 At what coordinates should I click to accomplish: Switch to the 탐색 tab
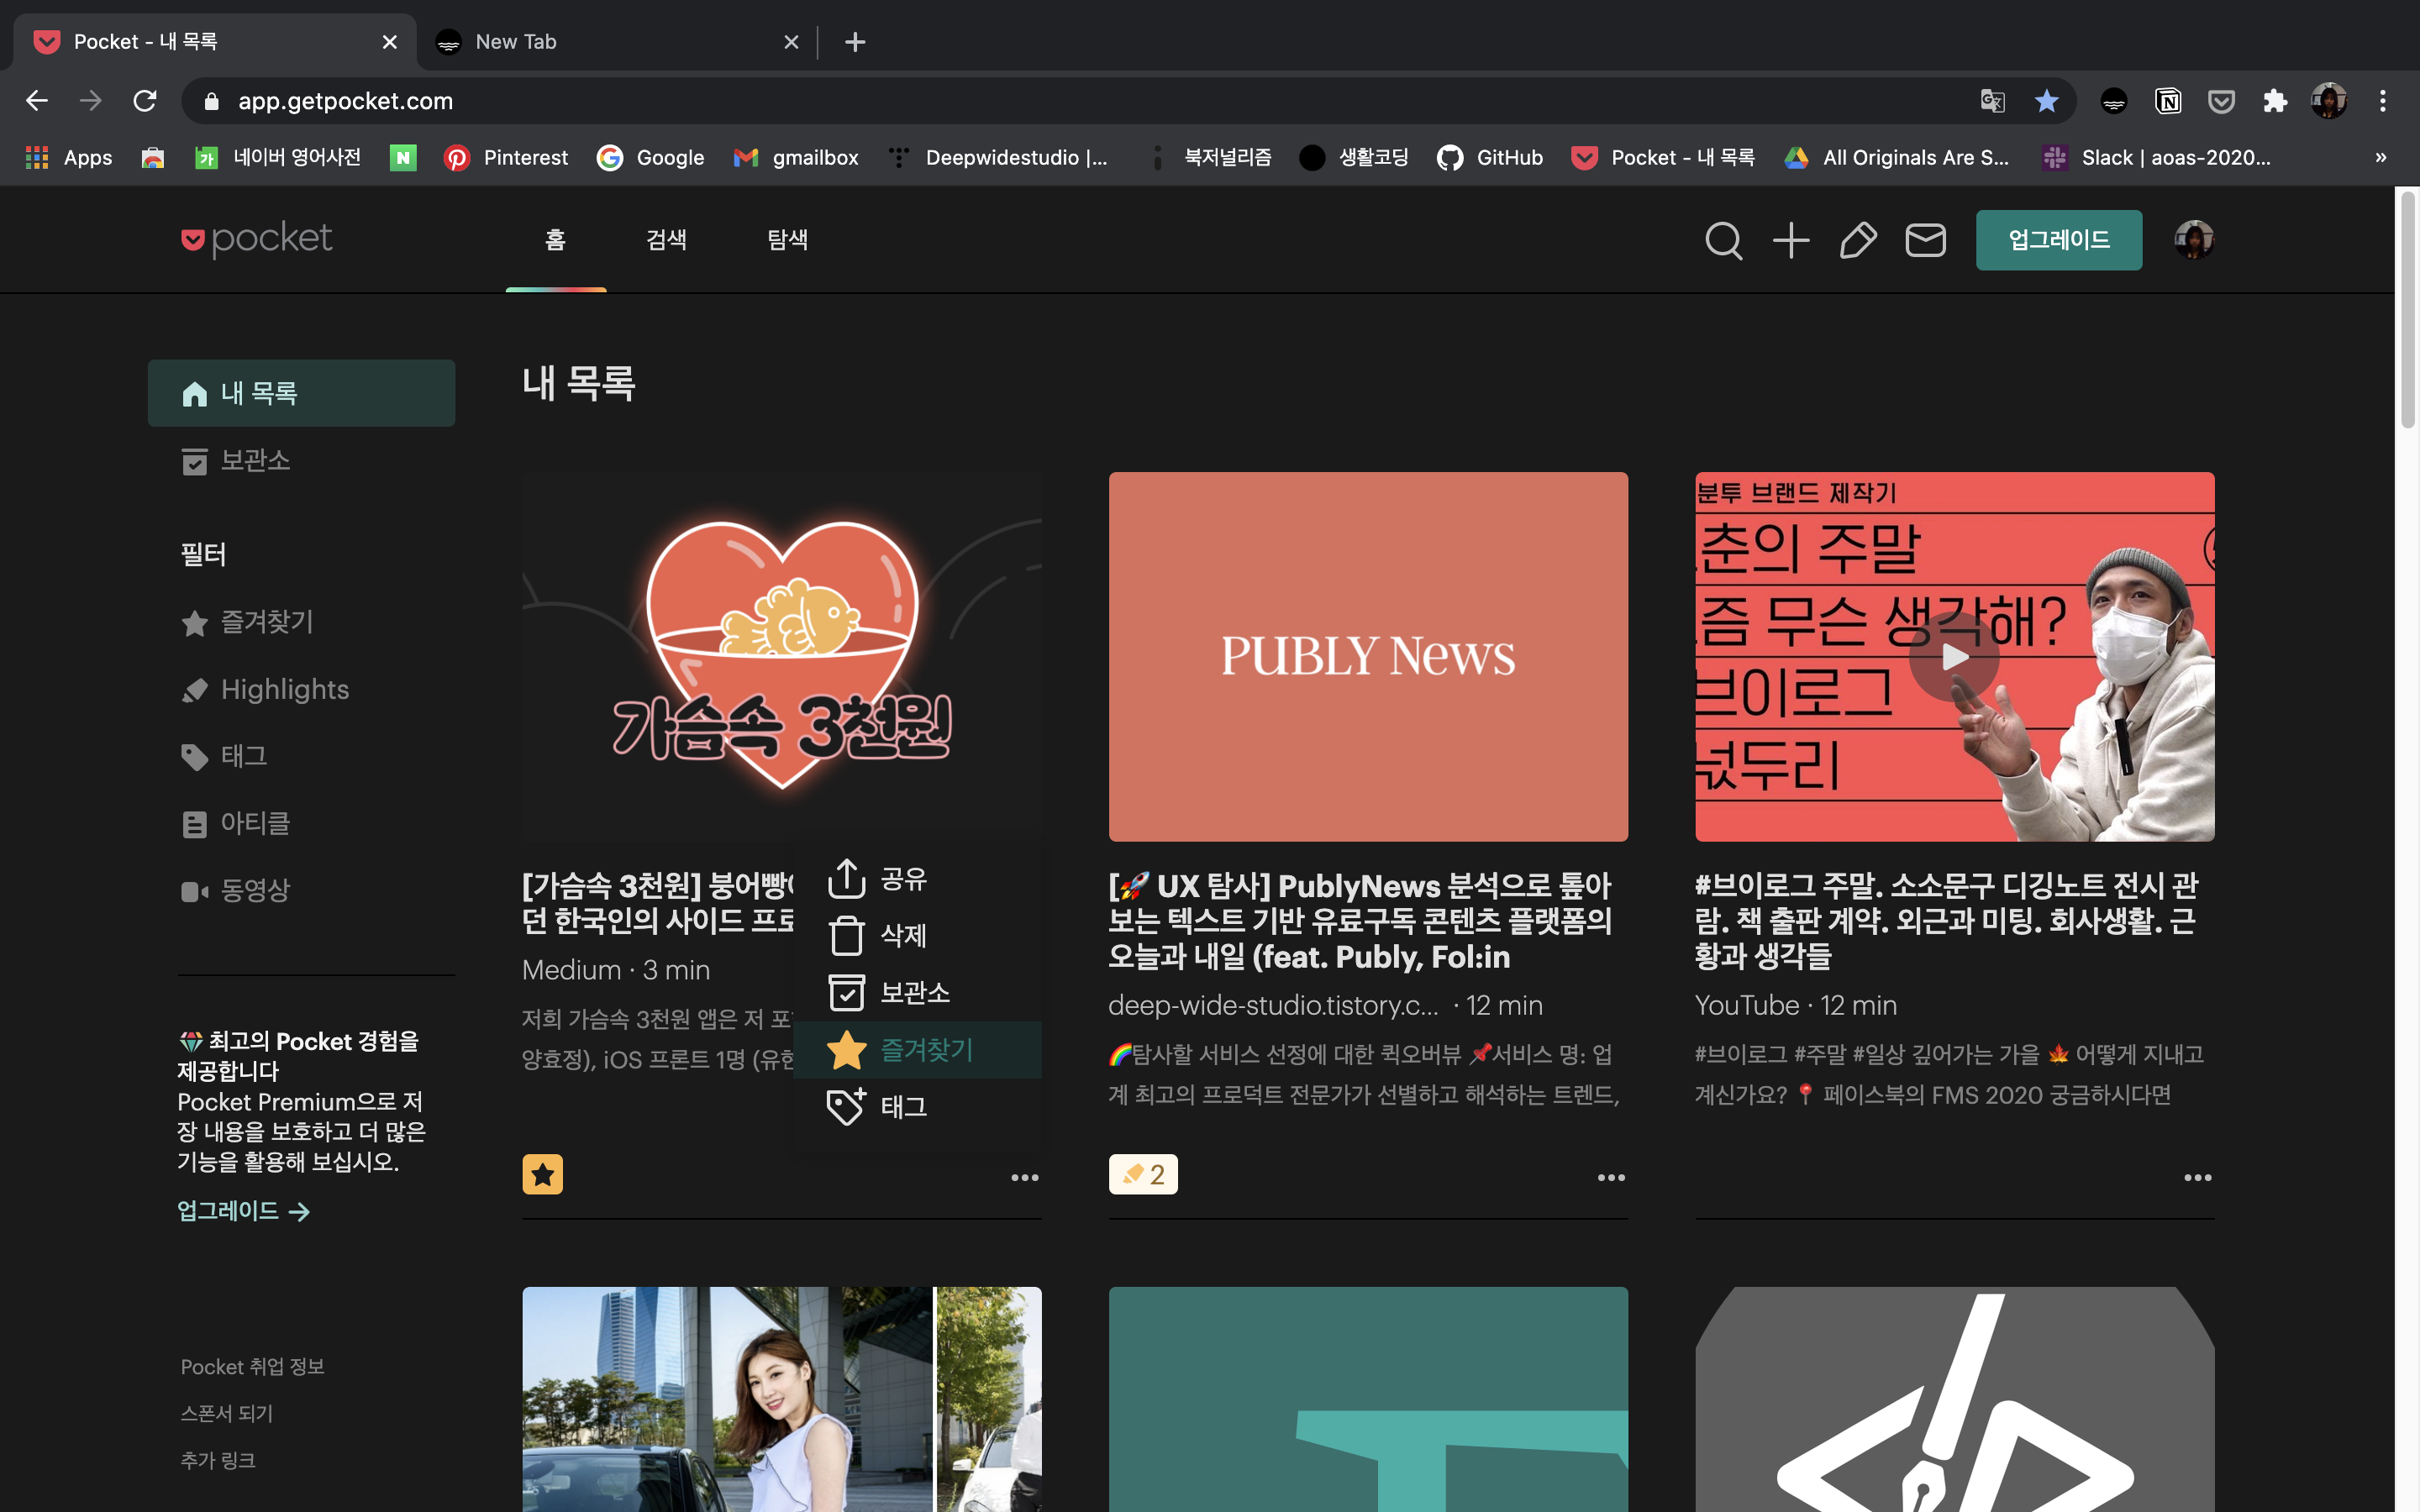[x=787, y=240]
